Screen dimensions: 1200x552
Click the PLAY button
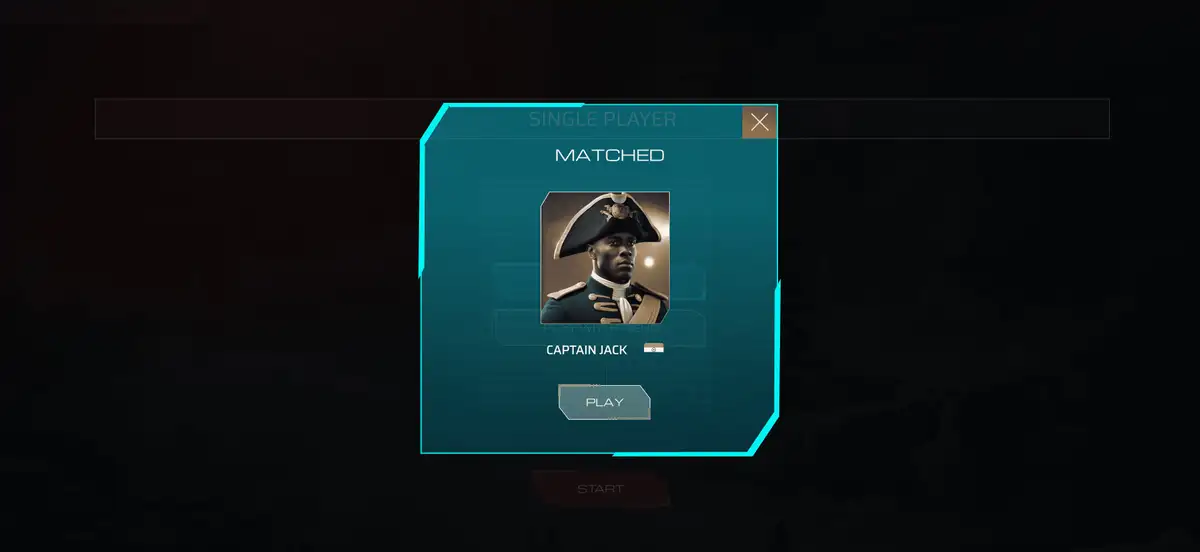604,402
